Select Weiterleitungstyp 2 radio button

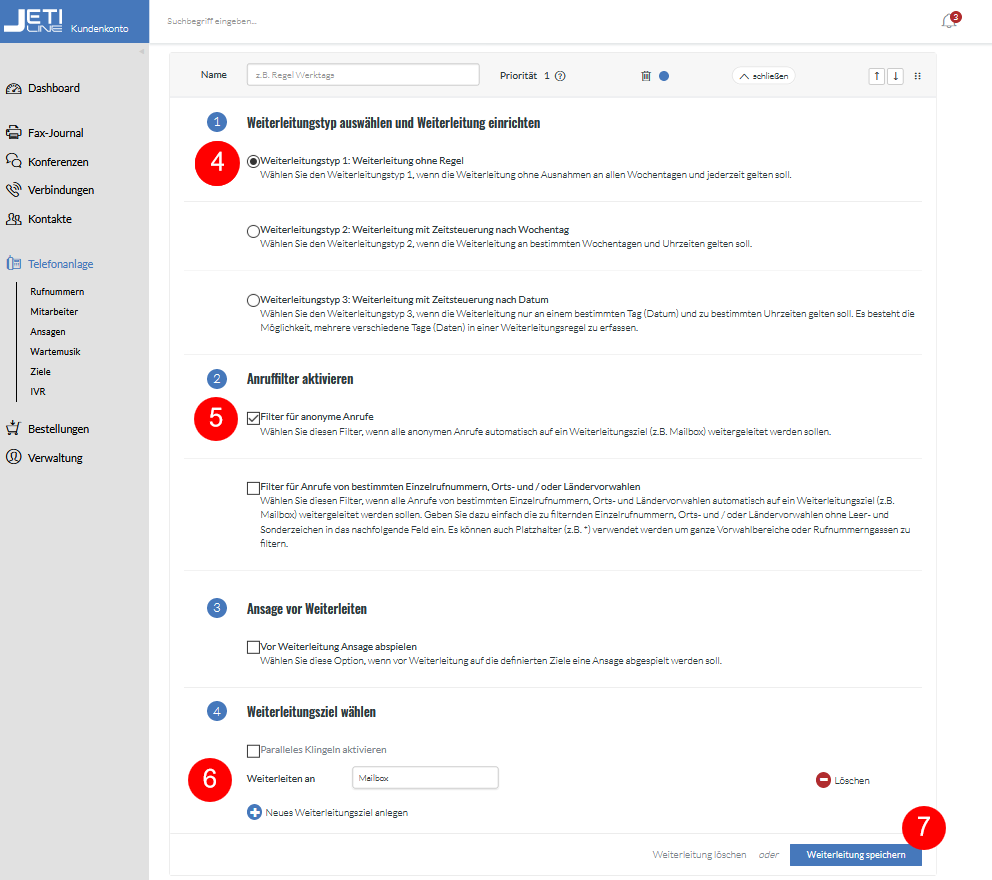pos(253,231)
